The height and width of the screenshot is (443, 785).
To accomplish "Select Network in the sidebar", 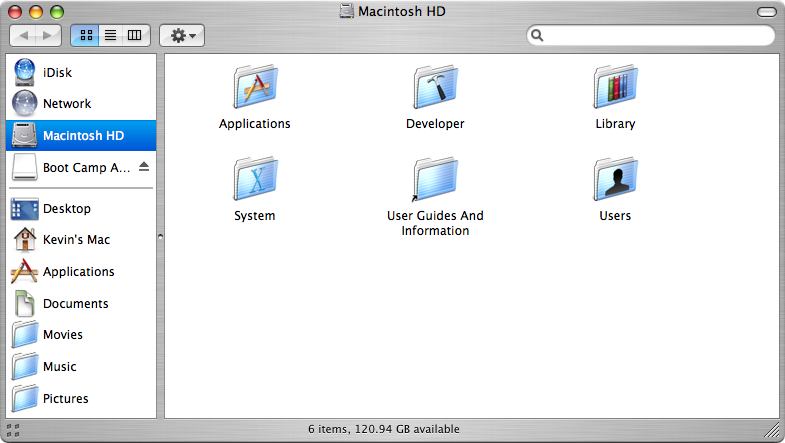I will pos(81,104).
